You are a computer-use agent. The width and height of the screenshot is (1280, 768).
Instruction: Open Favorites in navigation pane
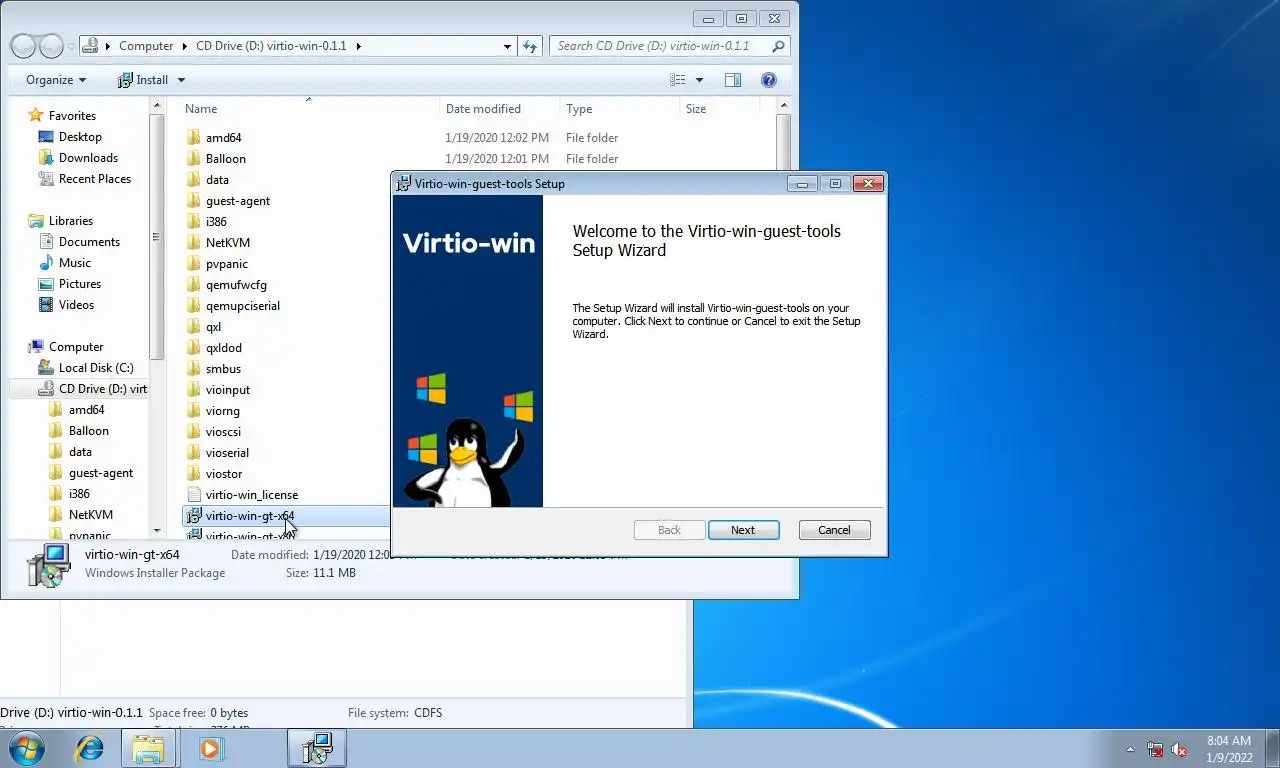tap(72, 116)
